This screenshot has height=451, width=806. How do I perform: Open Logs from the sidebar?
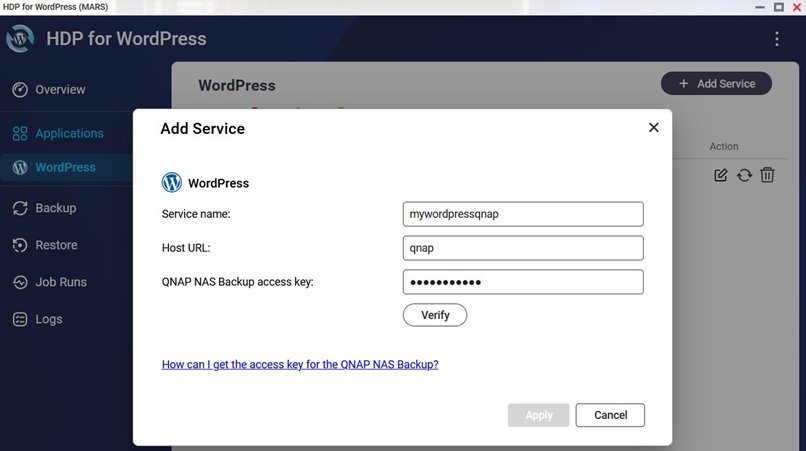[48, 319]
